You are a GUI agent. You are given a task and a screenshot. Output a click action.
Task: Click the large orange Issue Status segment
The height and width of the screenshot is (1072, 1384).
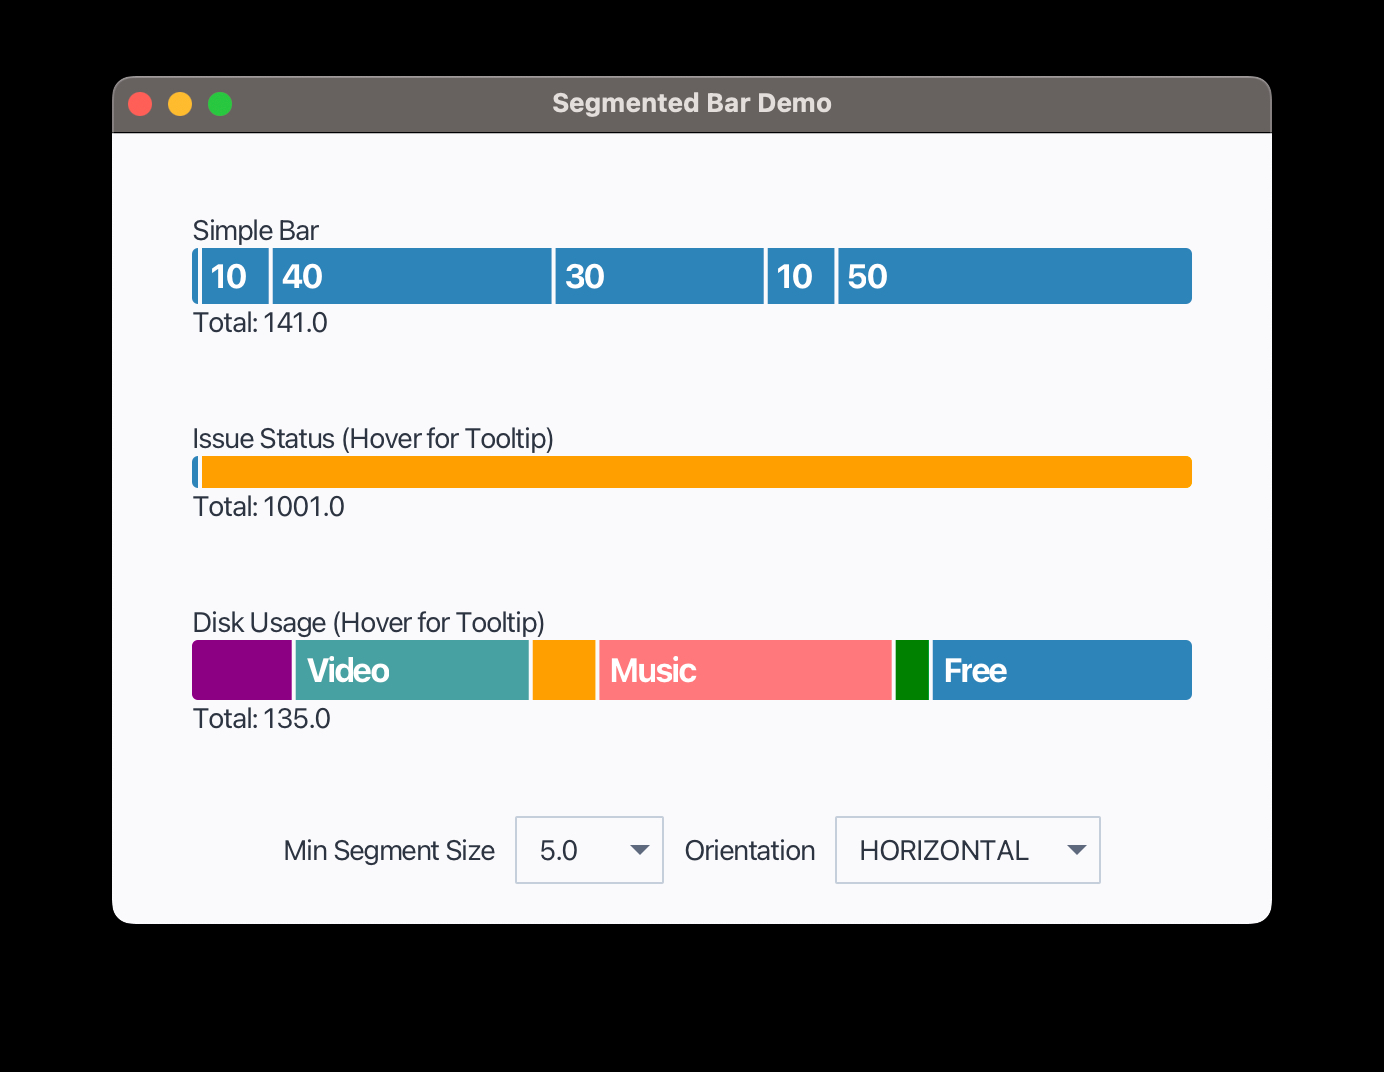pyautogui.click(x=696, y=472)
